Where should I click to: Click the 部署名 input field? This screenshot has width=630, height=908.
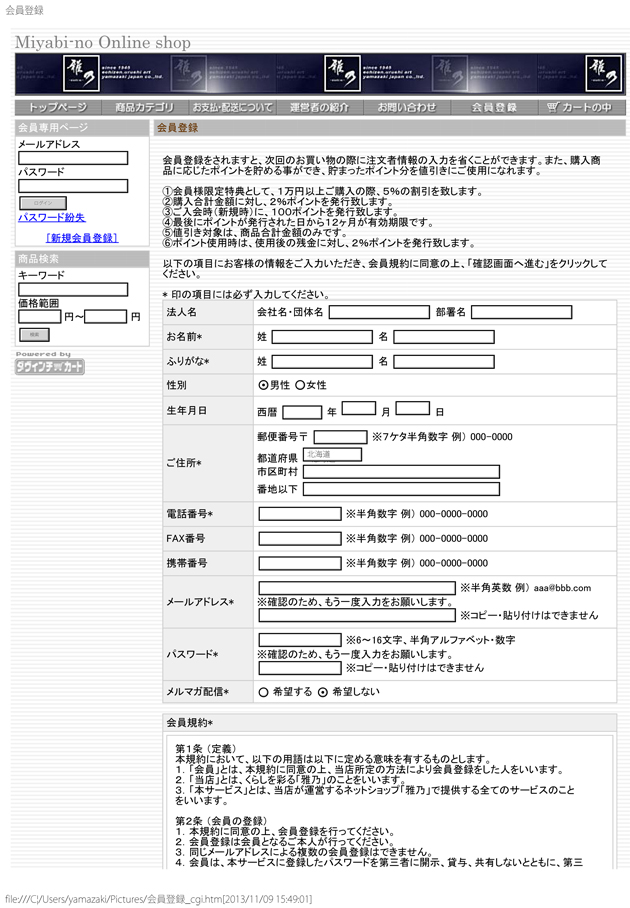pyautogui.click(x=522, y=312)
